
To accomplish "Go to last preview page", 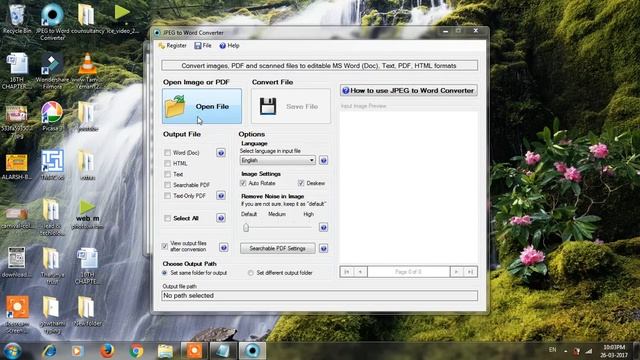I will point(470,272).
